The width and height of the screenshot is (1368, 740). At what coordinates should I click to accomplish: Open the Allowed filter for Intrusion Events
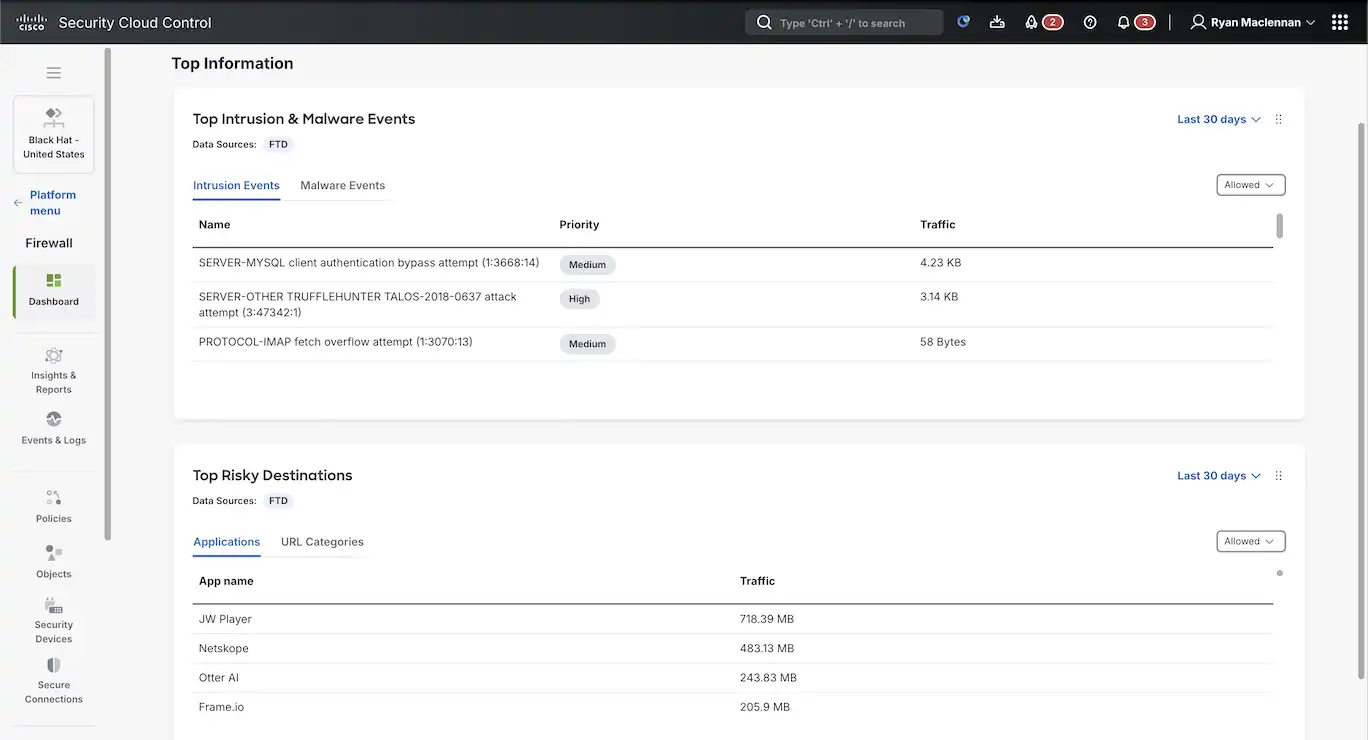click(x=1250, y=184)
